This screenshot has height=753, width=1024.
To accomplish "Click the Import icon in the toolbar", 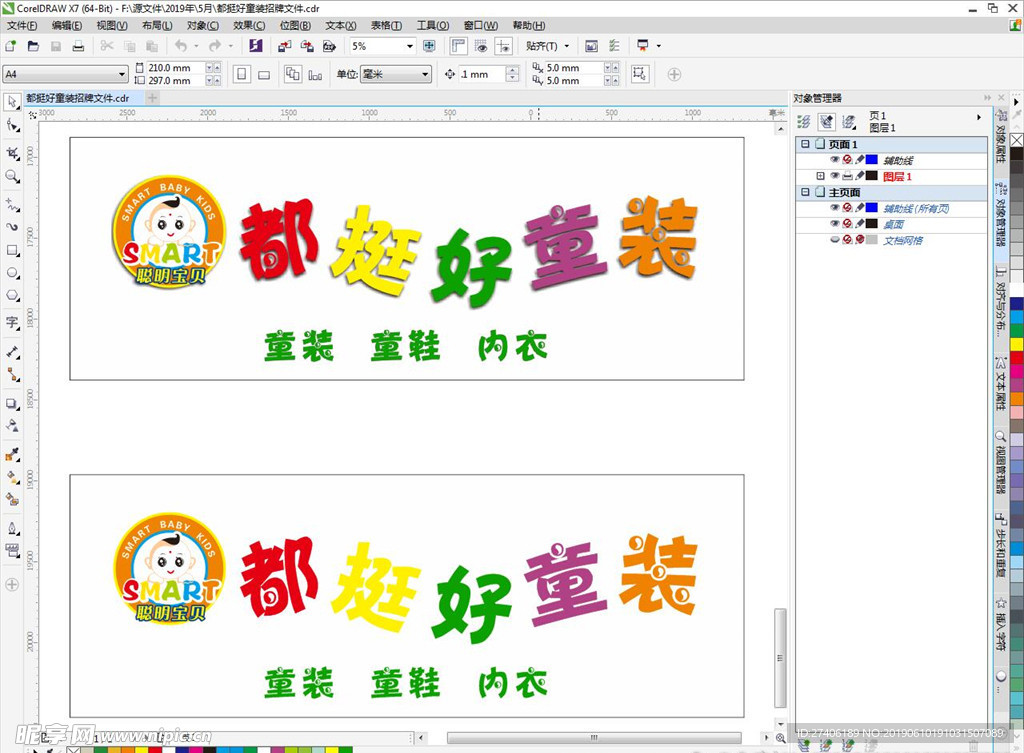I will tap(284, 46).
